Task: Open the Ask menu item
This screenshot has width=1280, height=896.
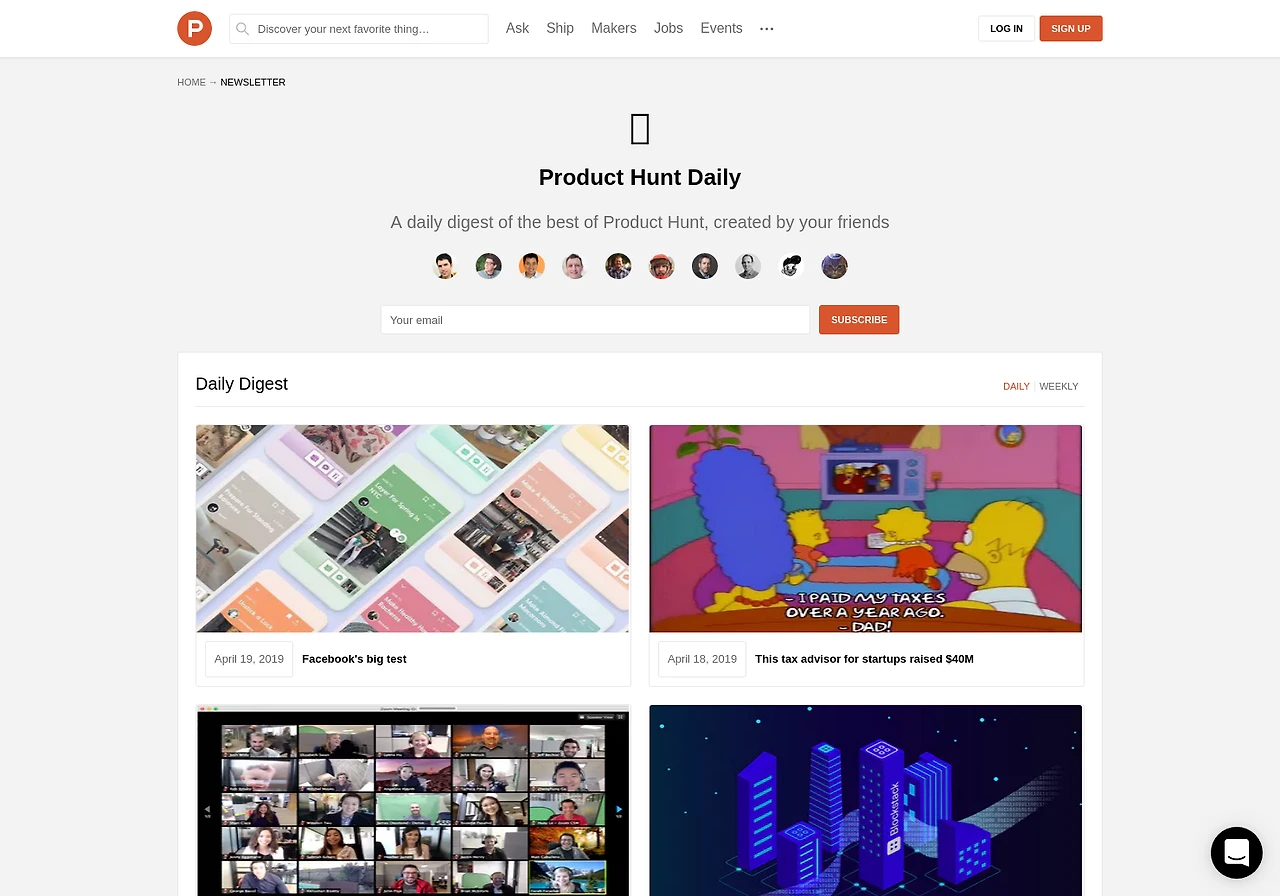Action: pos(517,28)
